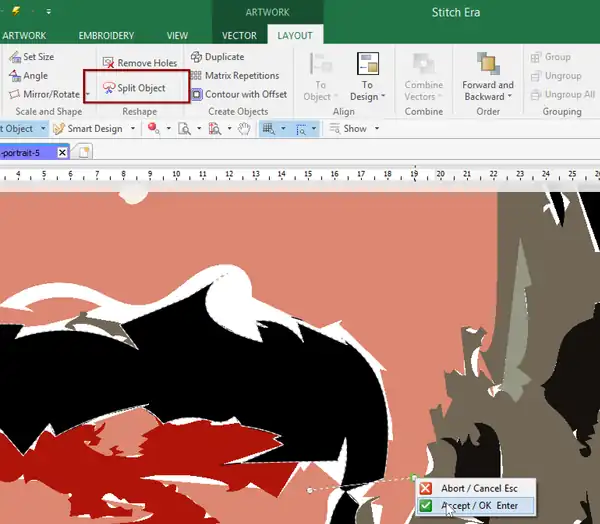Viewport: 600px width, 524px height.
Task: Click the new document tab icon
Action: coord(84,152)
